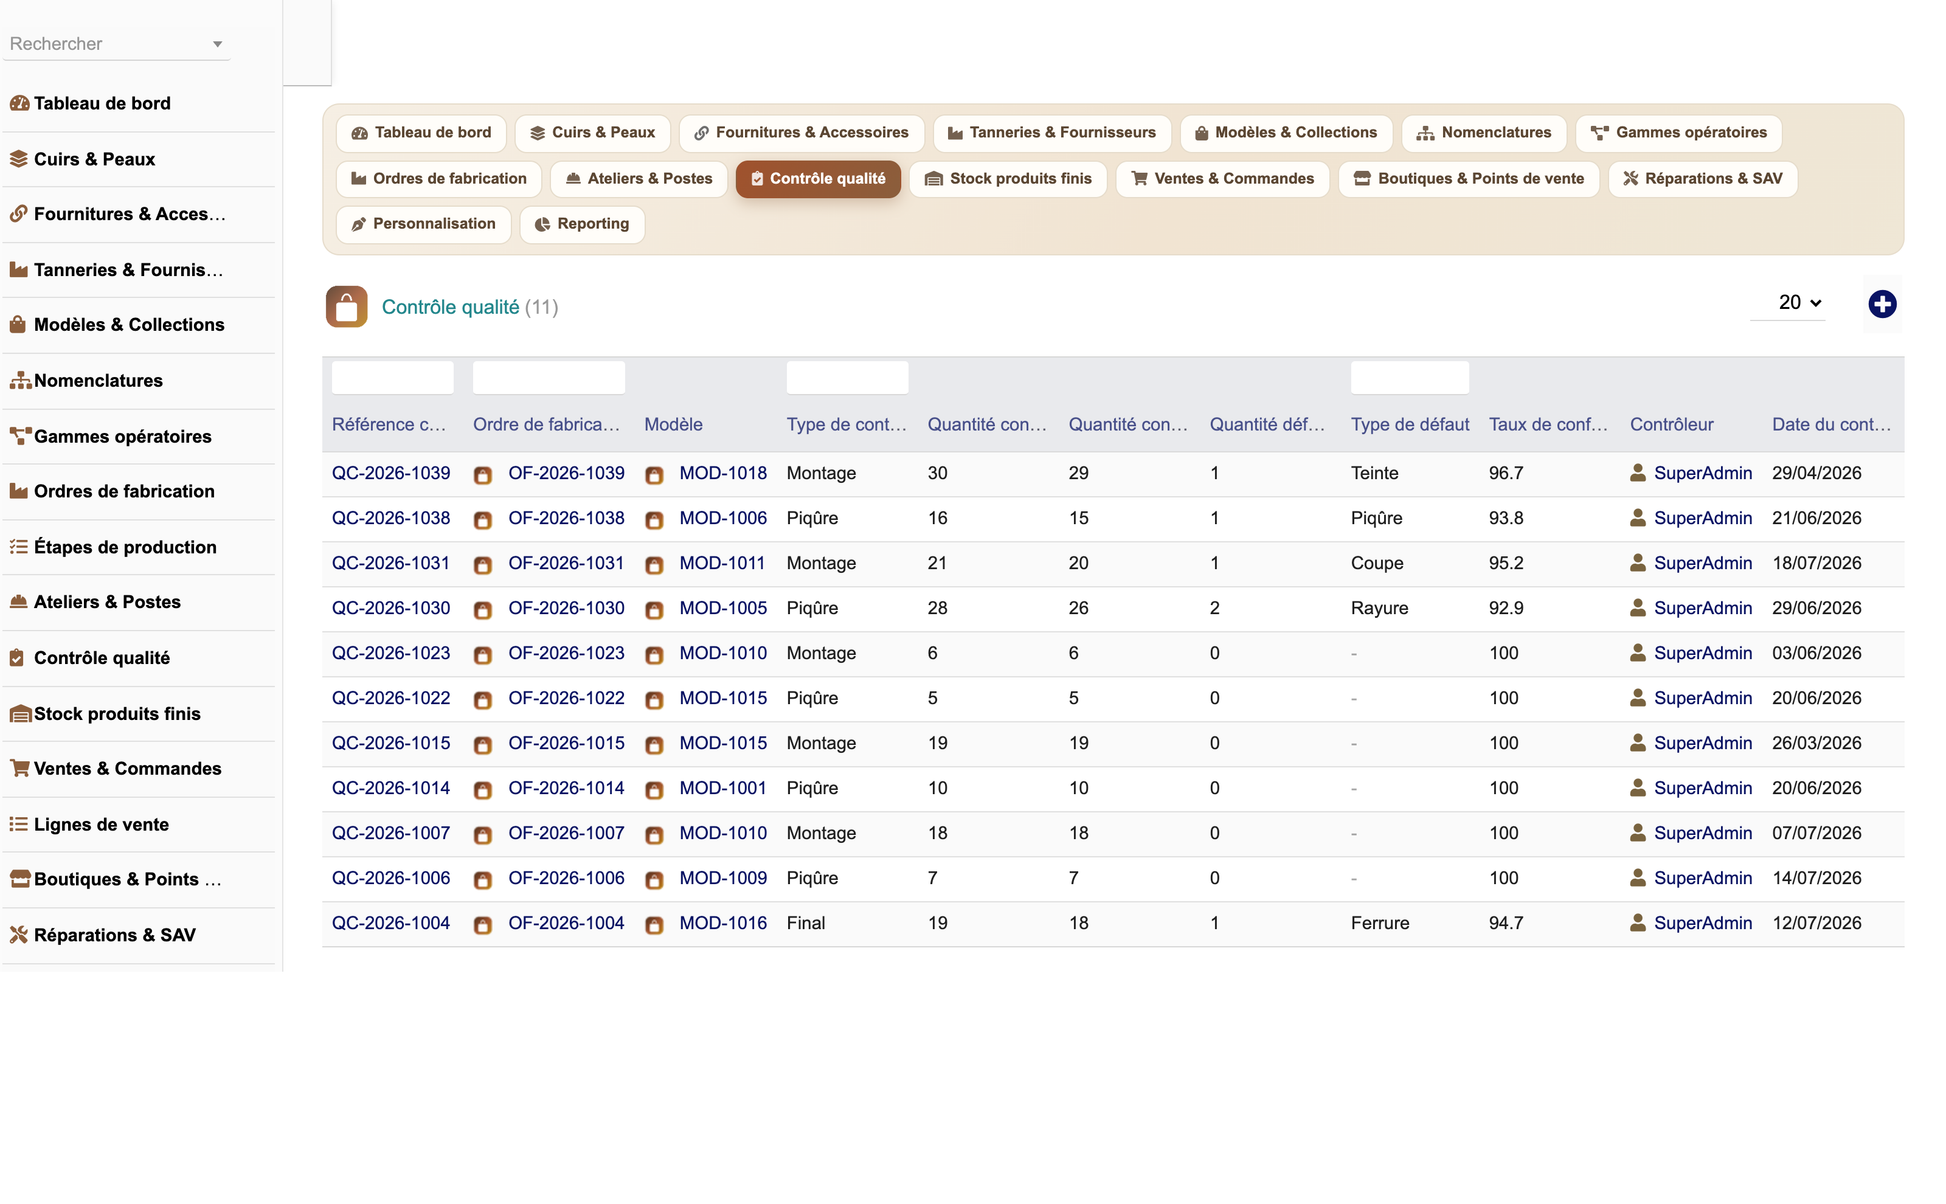
Task: Select the Stock produits finis top tab
Action: tap(1008, 178)
